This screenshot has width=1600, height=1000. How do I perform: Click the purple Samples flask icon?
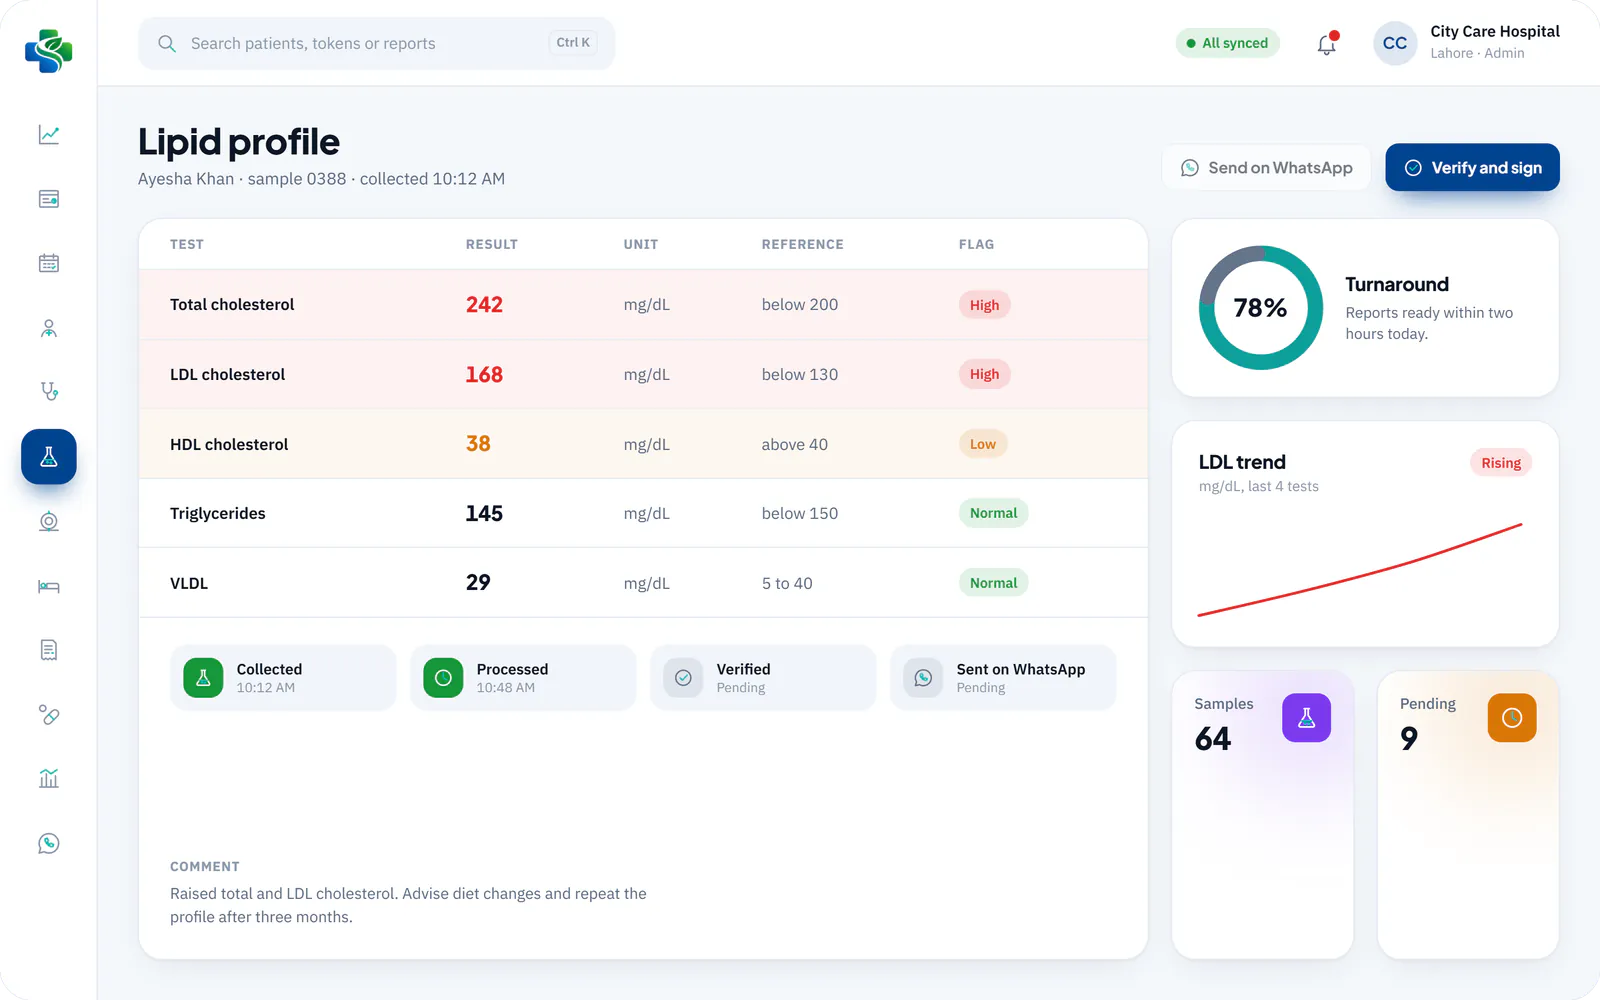point(1306,718)
